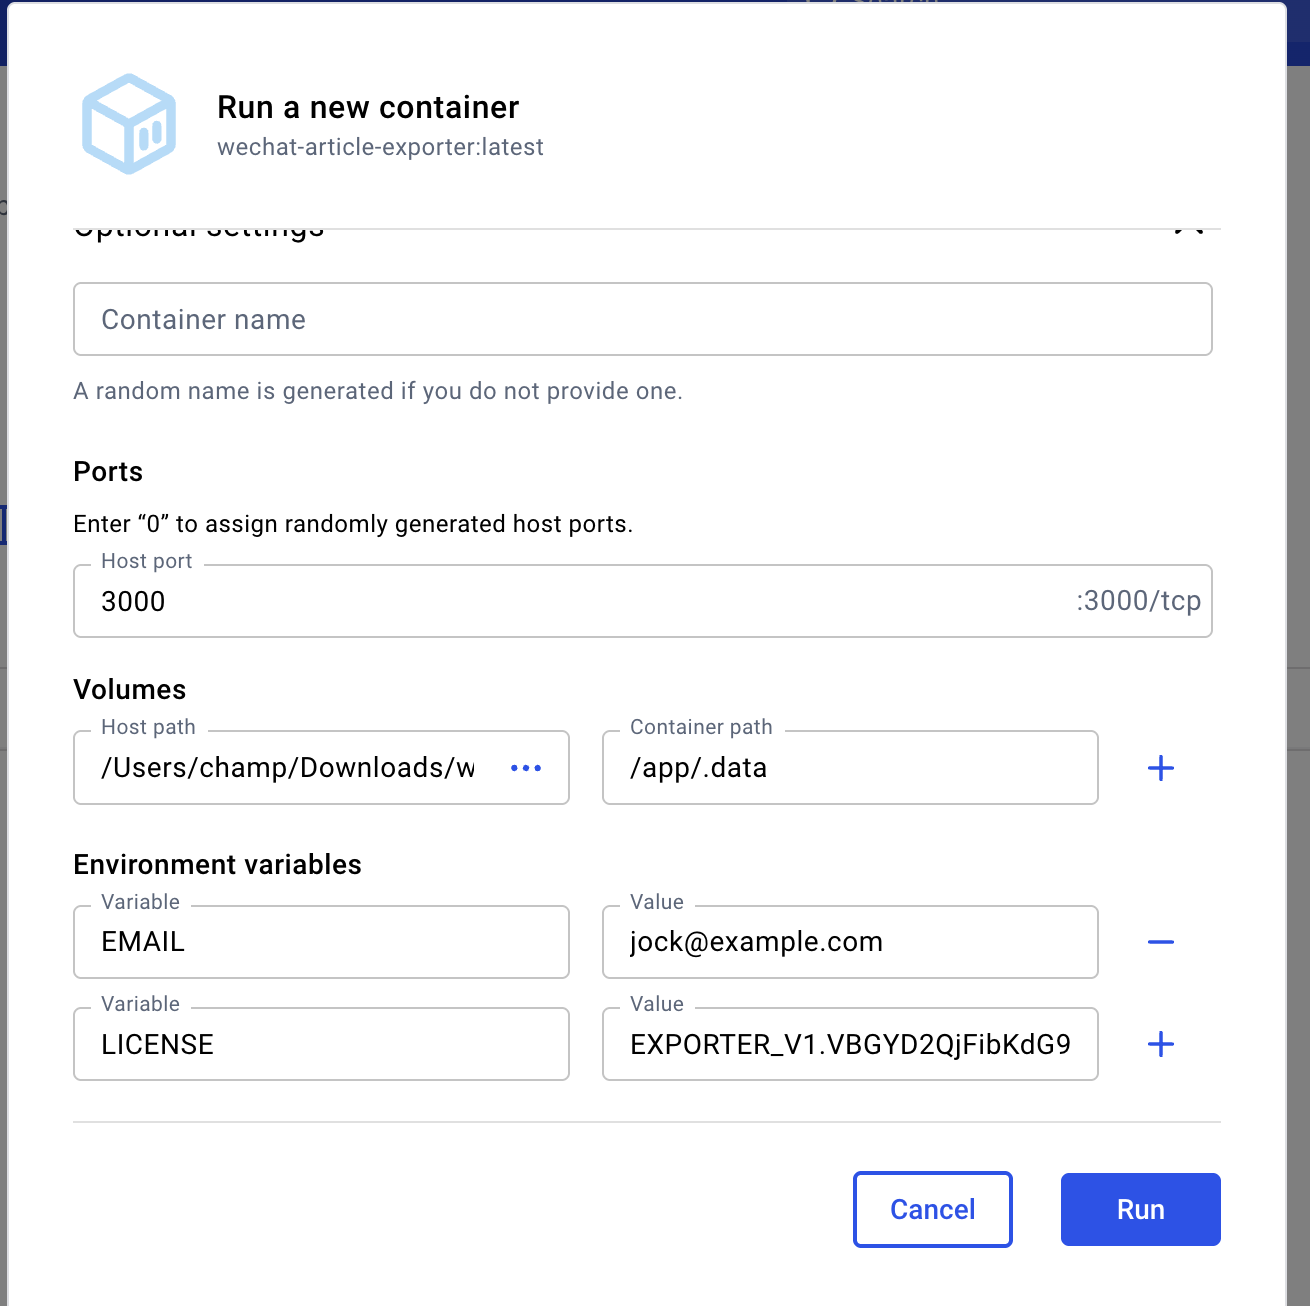1310x1306 pixels.
Task: Click the container cube icon in header
Action: 129,124
